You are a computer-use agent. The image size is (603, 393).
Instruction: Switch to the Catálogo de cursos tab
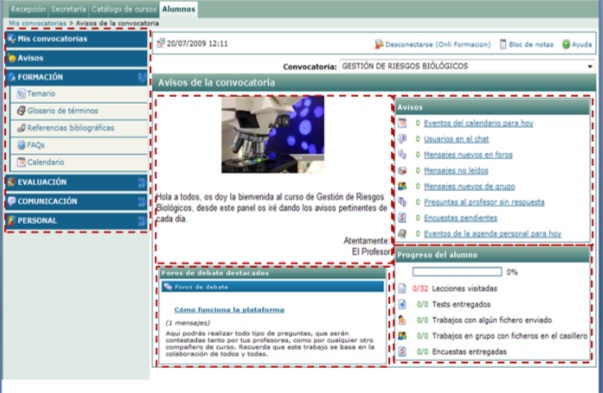coord(124,9)
